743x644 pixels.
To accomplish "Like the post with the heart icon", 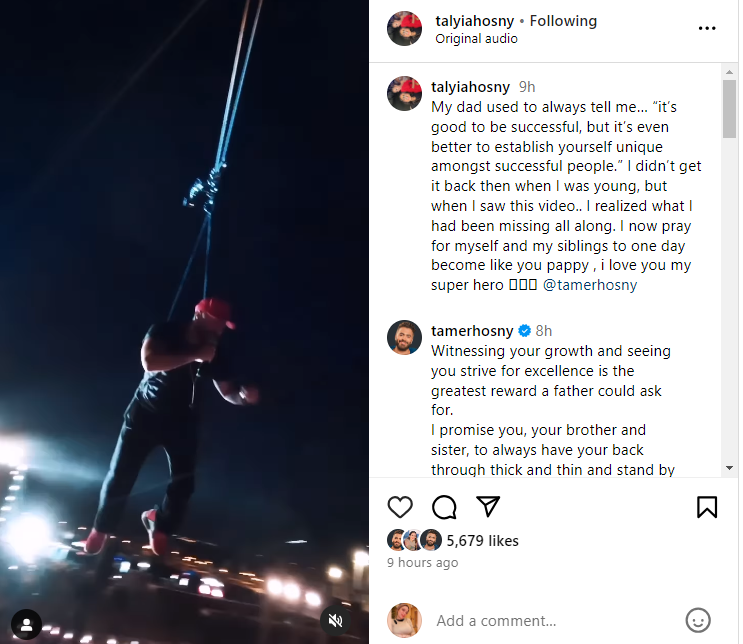I will coord(400,507).
